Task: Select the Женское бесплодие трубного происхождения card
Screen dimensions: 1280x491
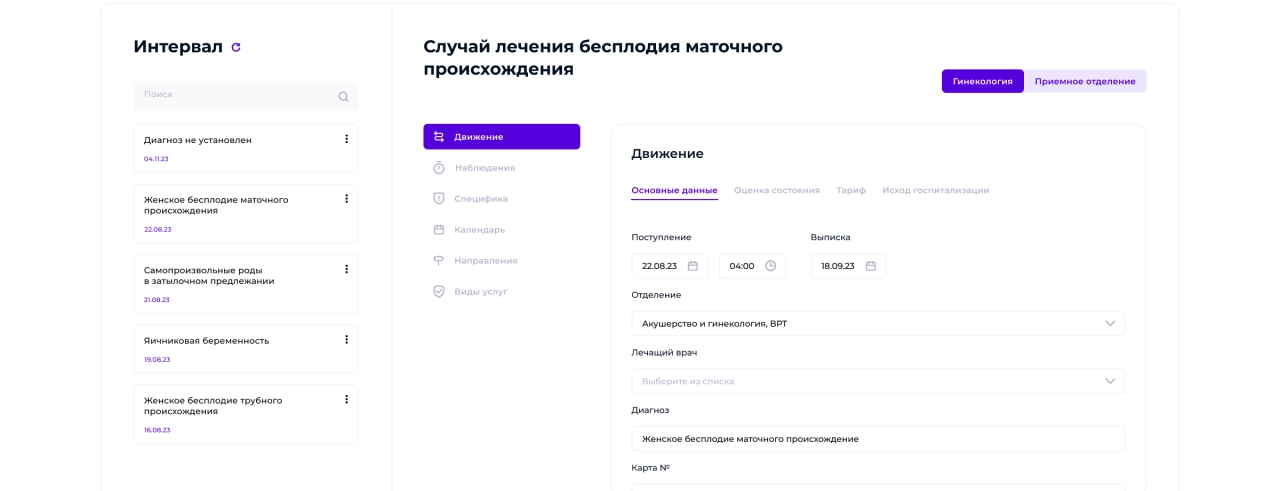Action: click(x=246, y=414)
